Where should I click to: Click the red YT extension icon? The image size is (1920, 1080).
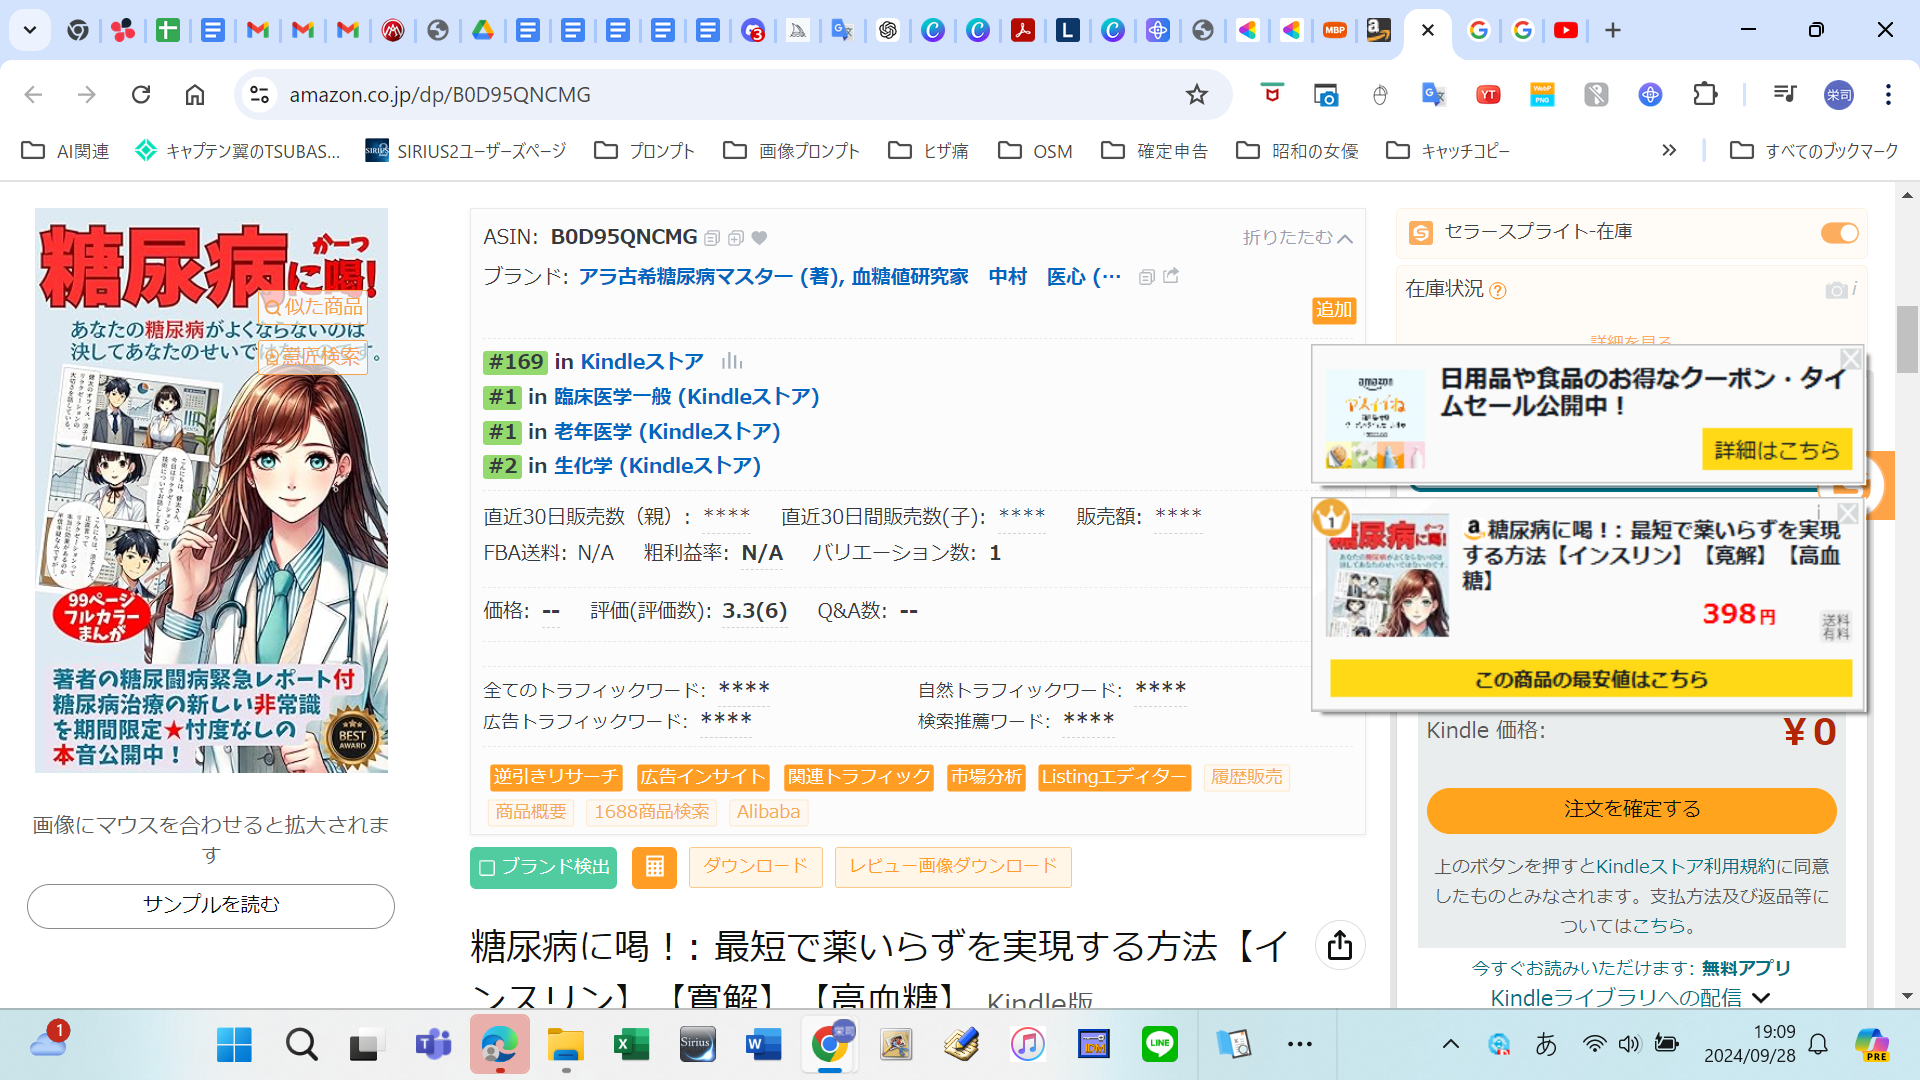coord(1488,94)
